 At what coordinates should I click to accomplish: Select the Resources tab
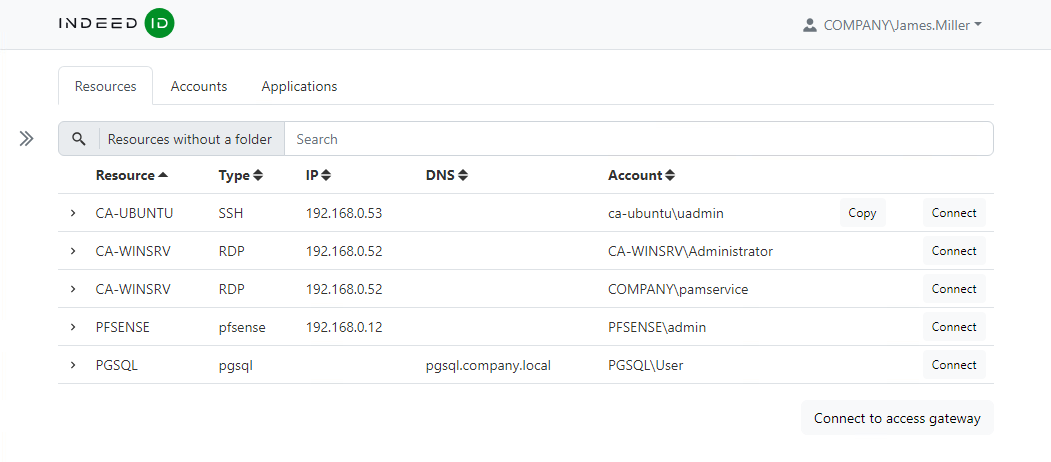[x=105, y=86]
